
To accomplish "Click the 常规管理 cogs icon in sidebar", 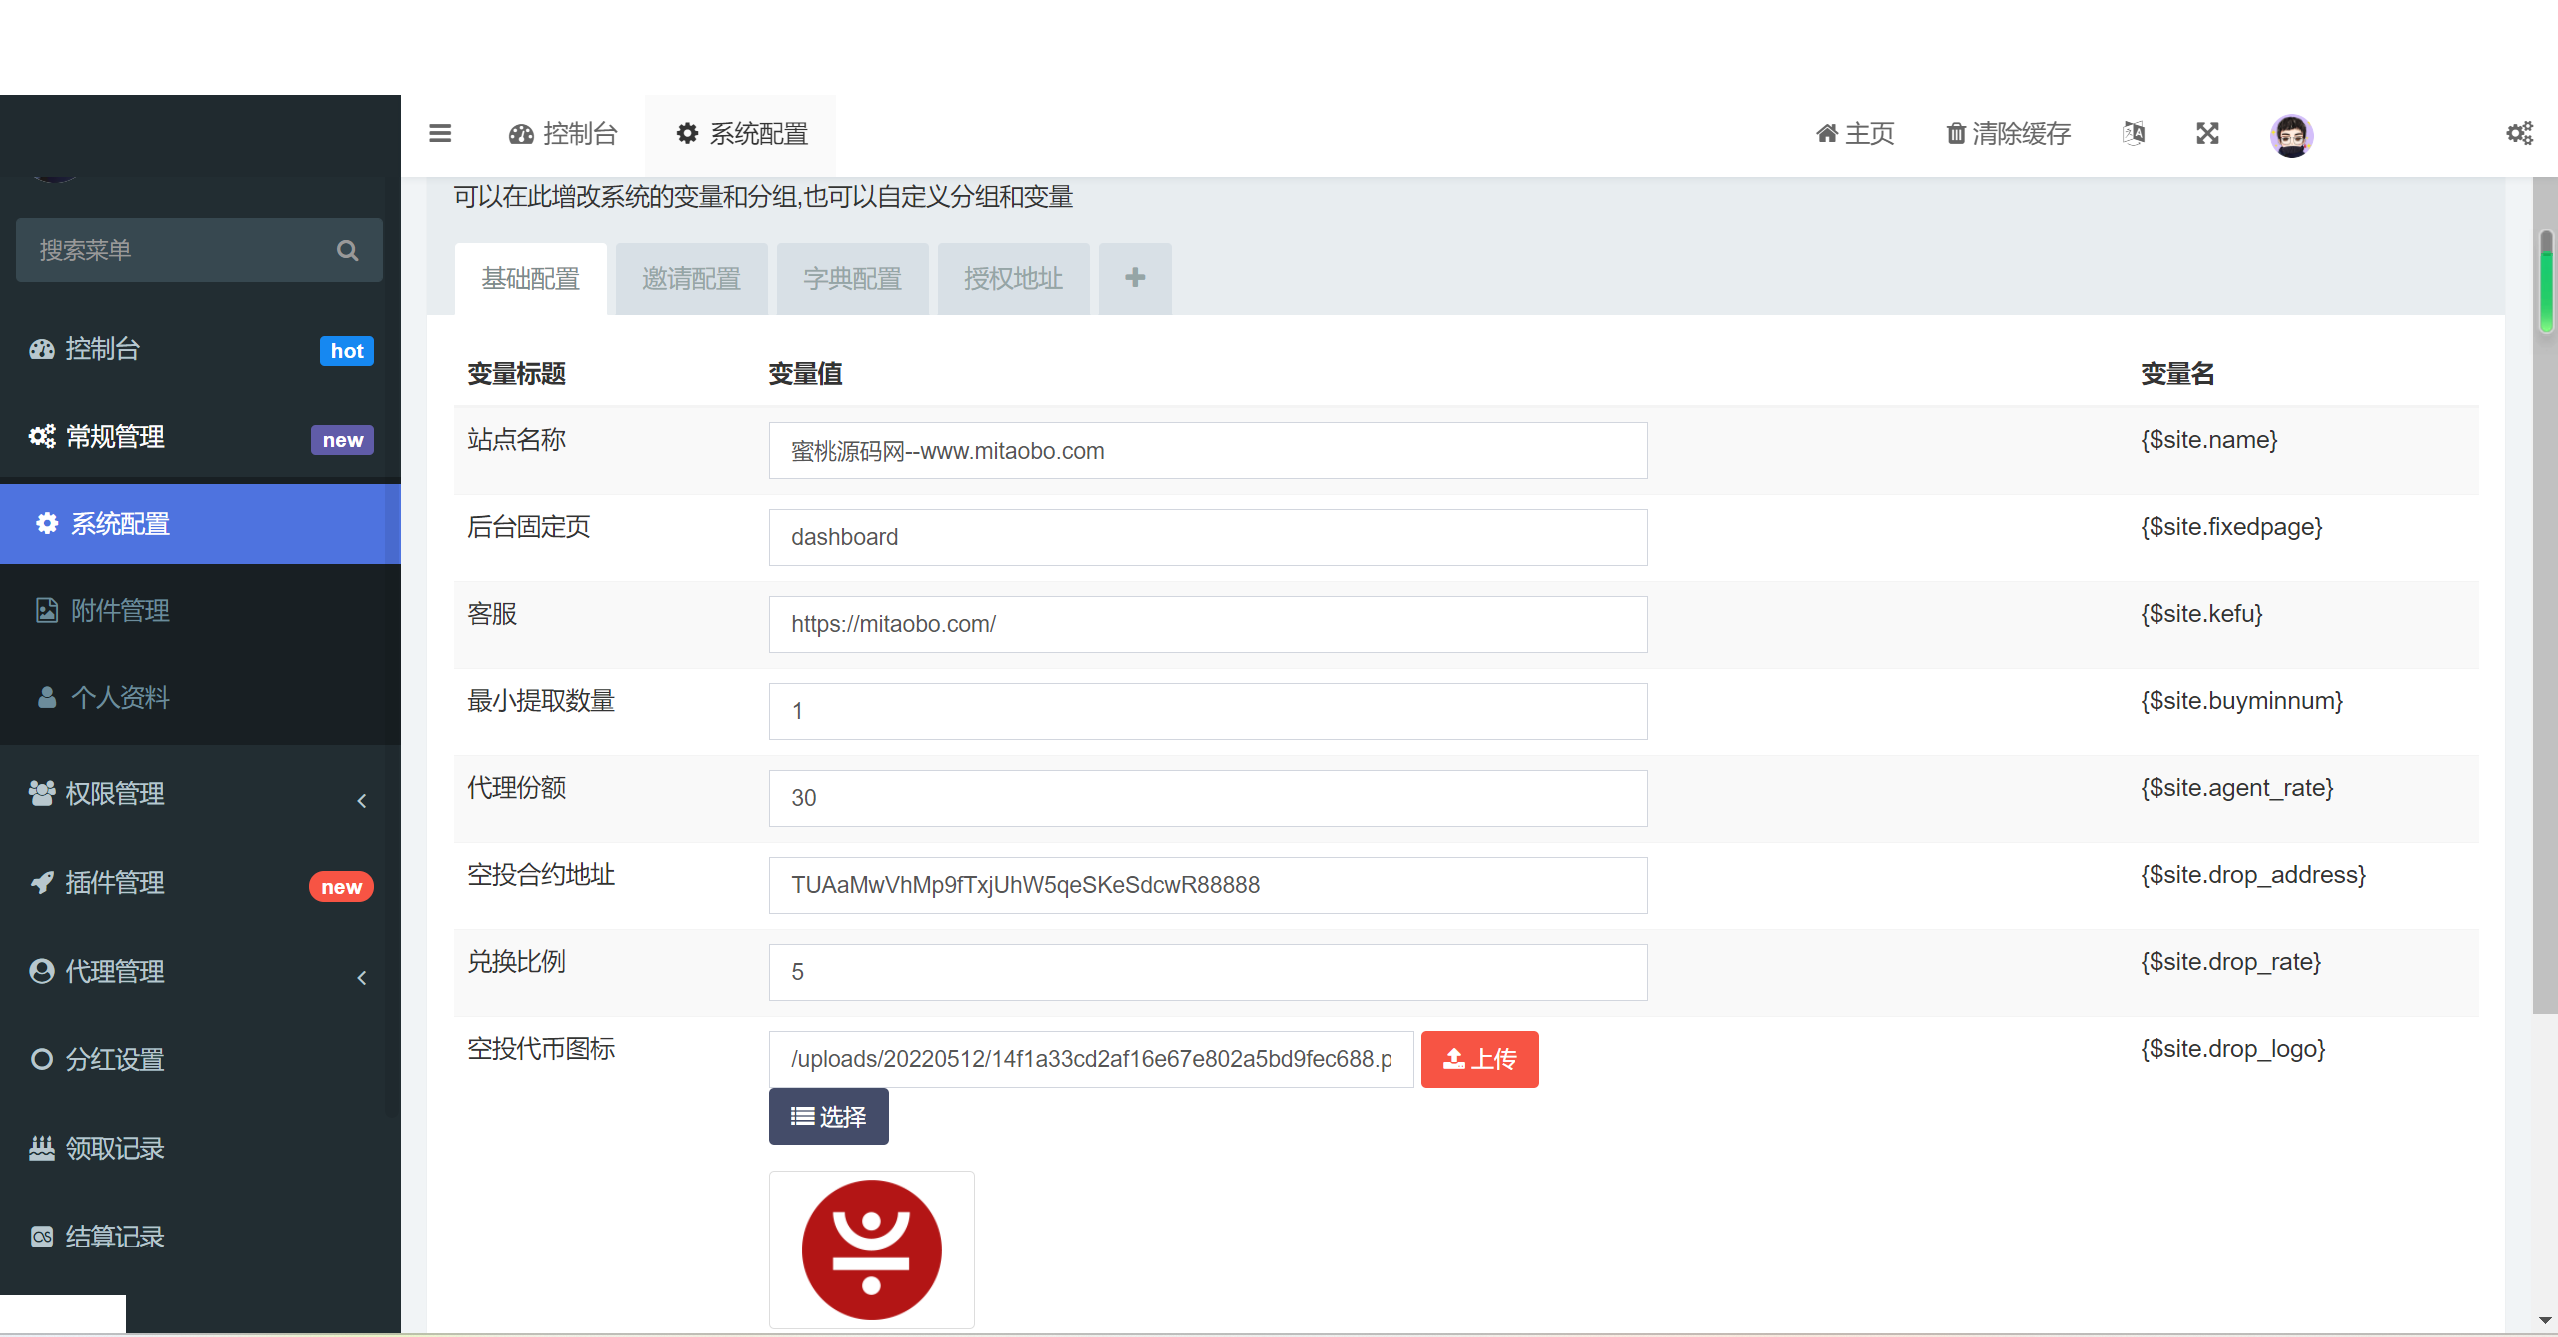I will click(42, 436).
